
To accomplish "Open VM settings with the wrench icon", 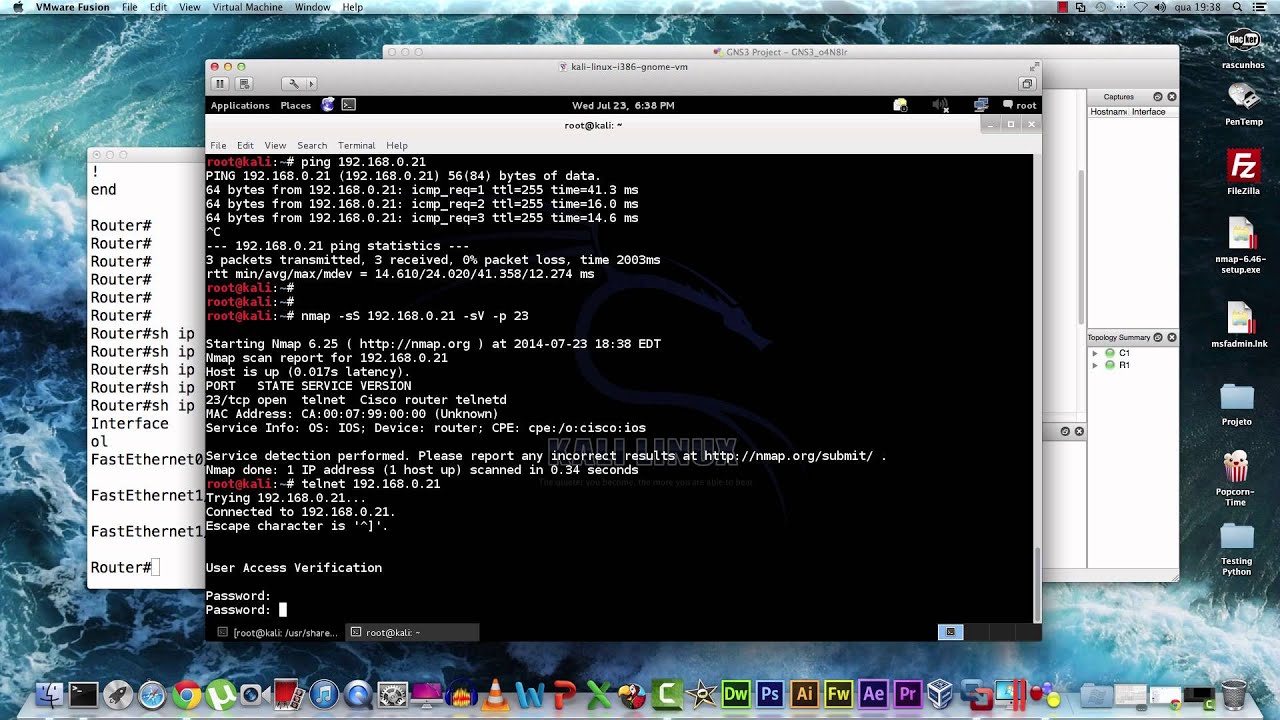I will pos(293,84).
